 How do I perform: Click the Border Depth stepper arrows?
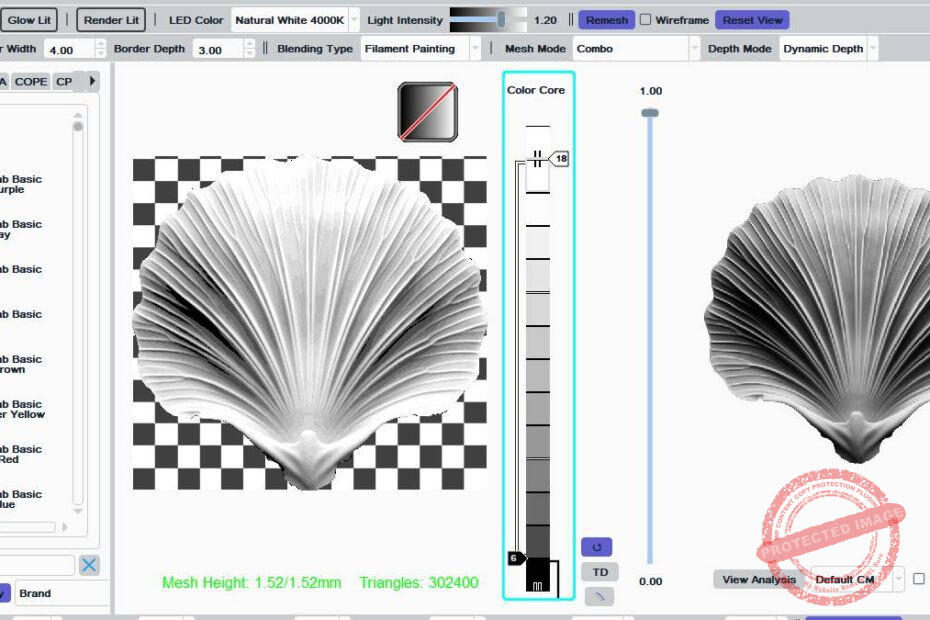(249, 49)
